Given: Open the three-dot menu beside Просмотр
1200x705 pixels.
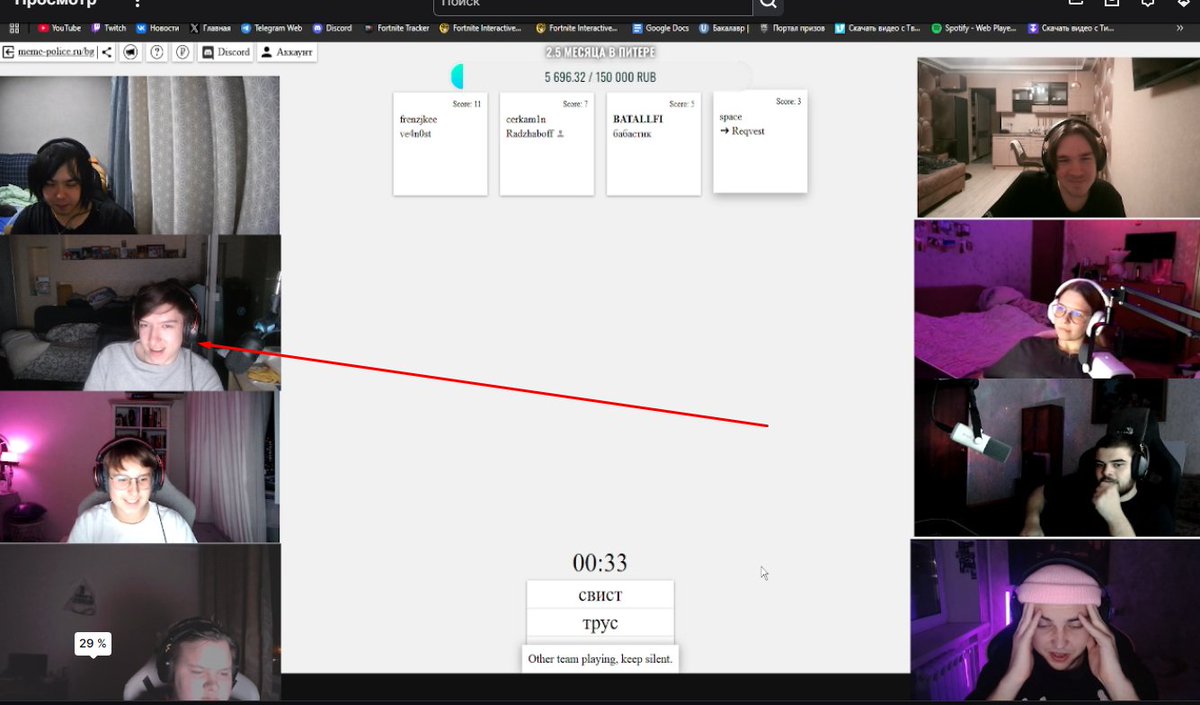Looking at the screenshot, I should coord(138,3).
